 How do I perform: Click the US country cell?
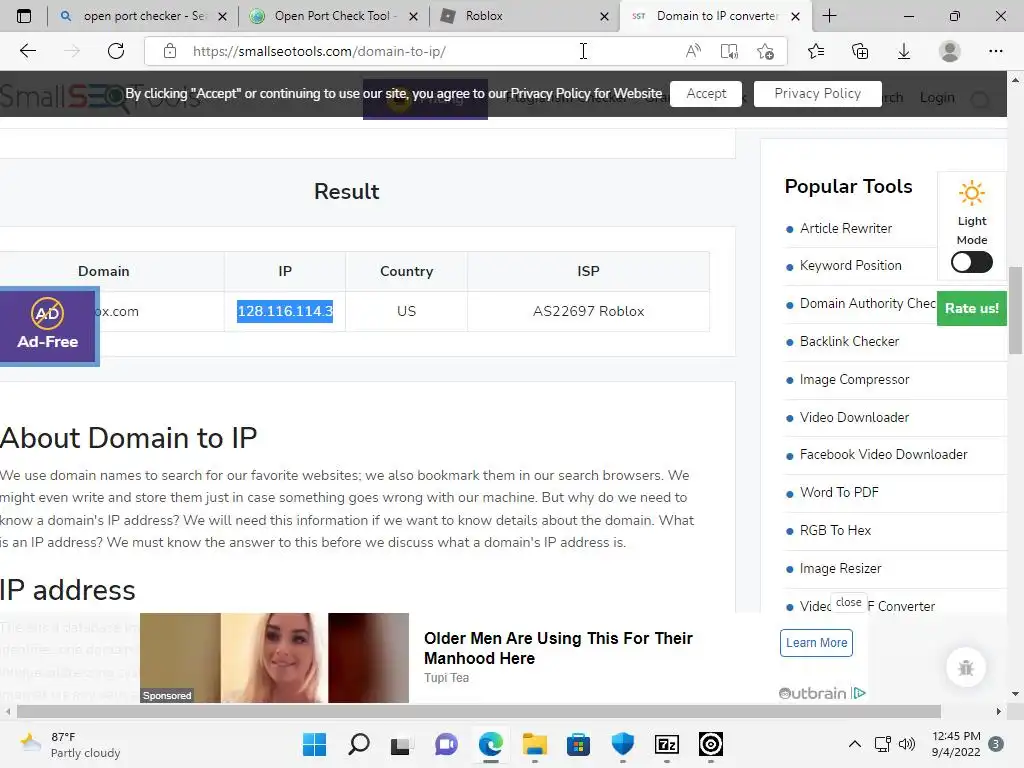406,311
